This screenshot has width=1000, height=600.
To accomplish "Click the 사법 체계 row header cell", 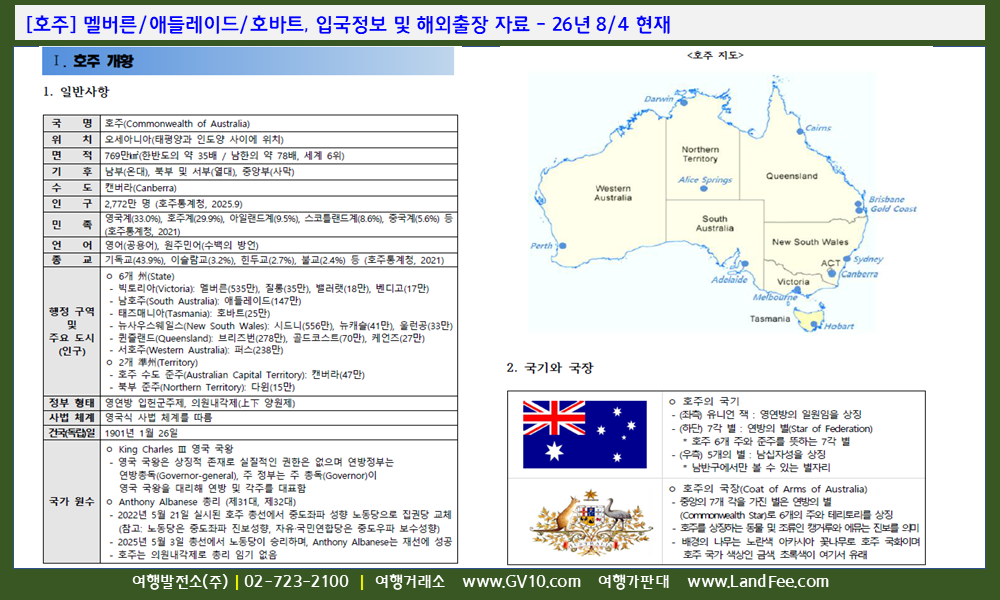I will point(72,418).
